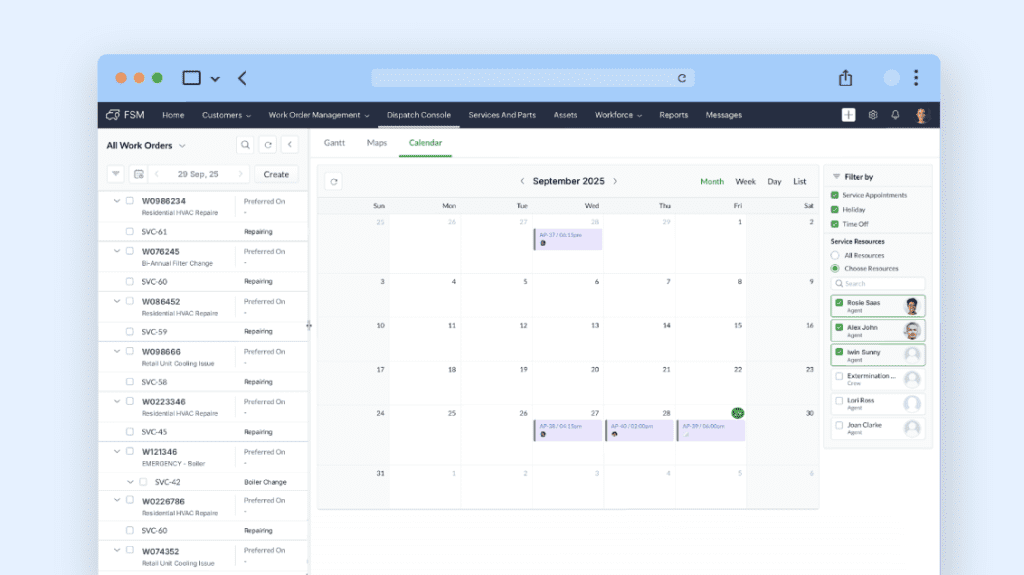Open the settings gear in top bar
1024x575 pixels.
pyautogui.click(x=873, y=115)
